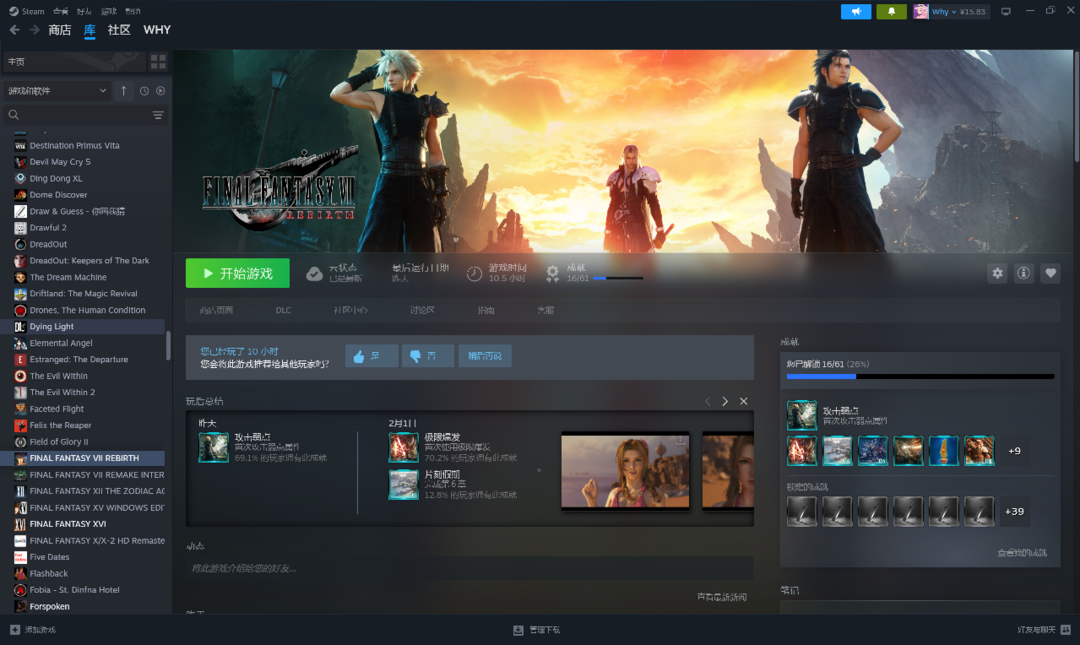The image size is (1080, 645).
Task: Click the cloud status icon
Action: (314, 274)
